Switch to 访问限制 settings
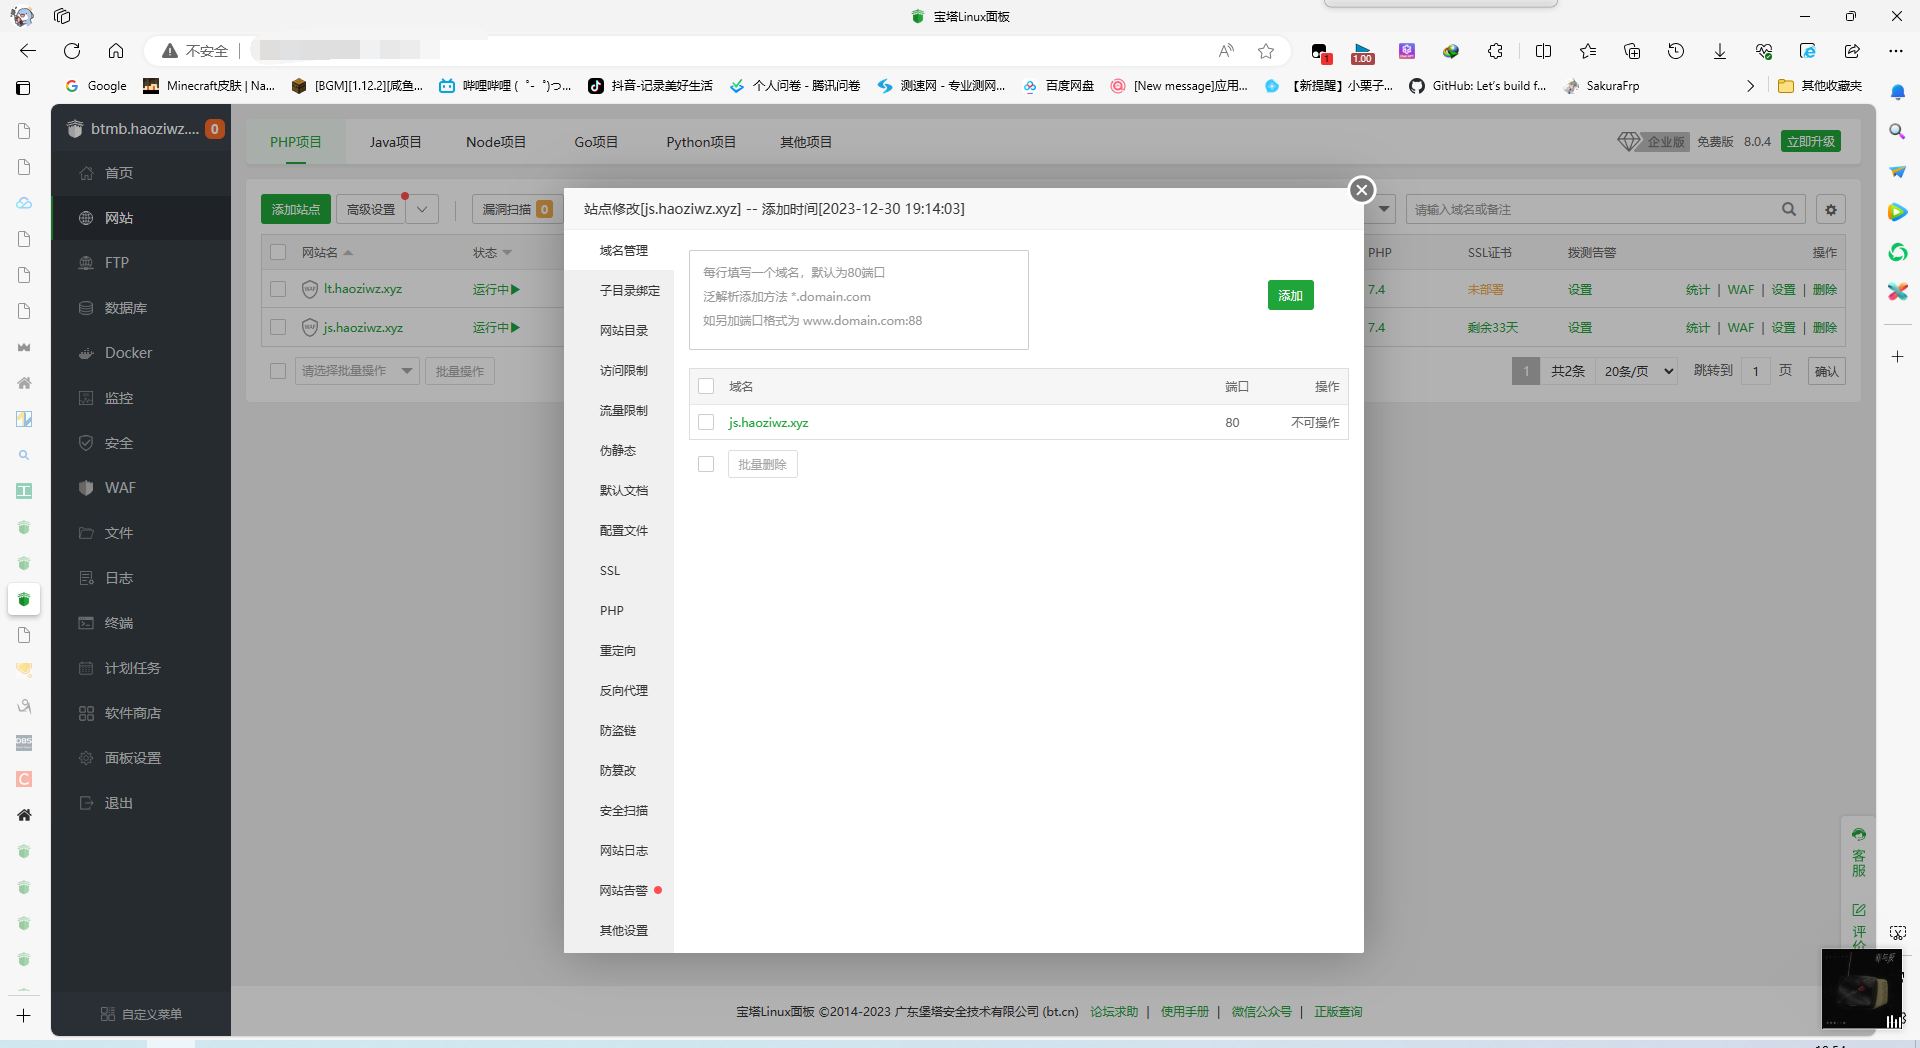 pyautogui.click(x=624, y=371)
